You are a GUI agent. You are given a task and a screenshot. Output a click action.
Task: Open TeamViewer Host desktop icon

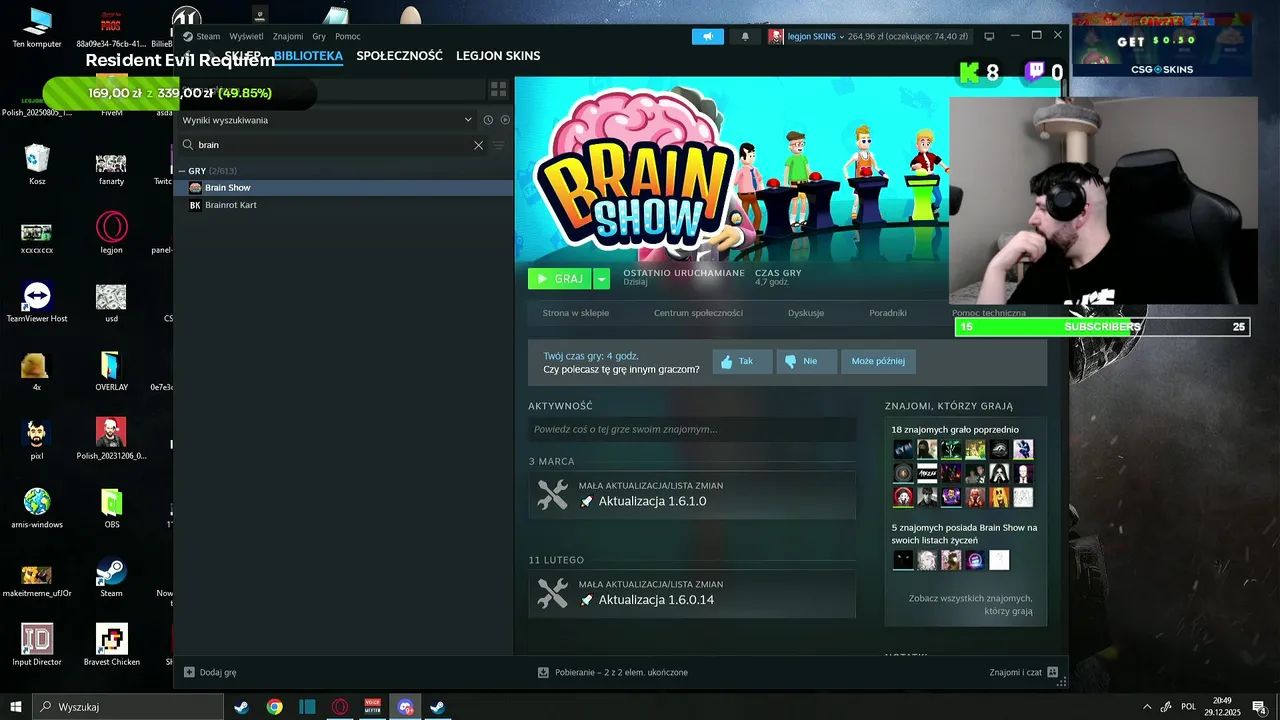pos(37,302)
